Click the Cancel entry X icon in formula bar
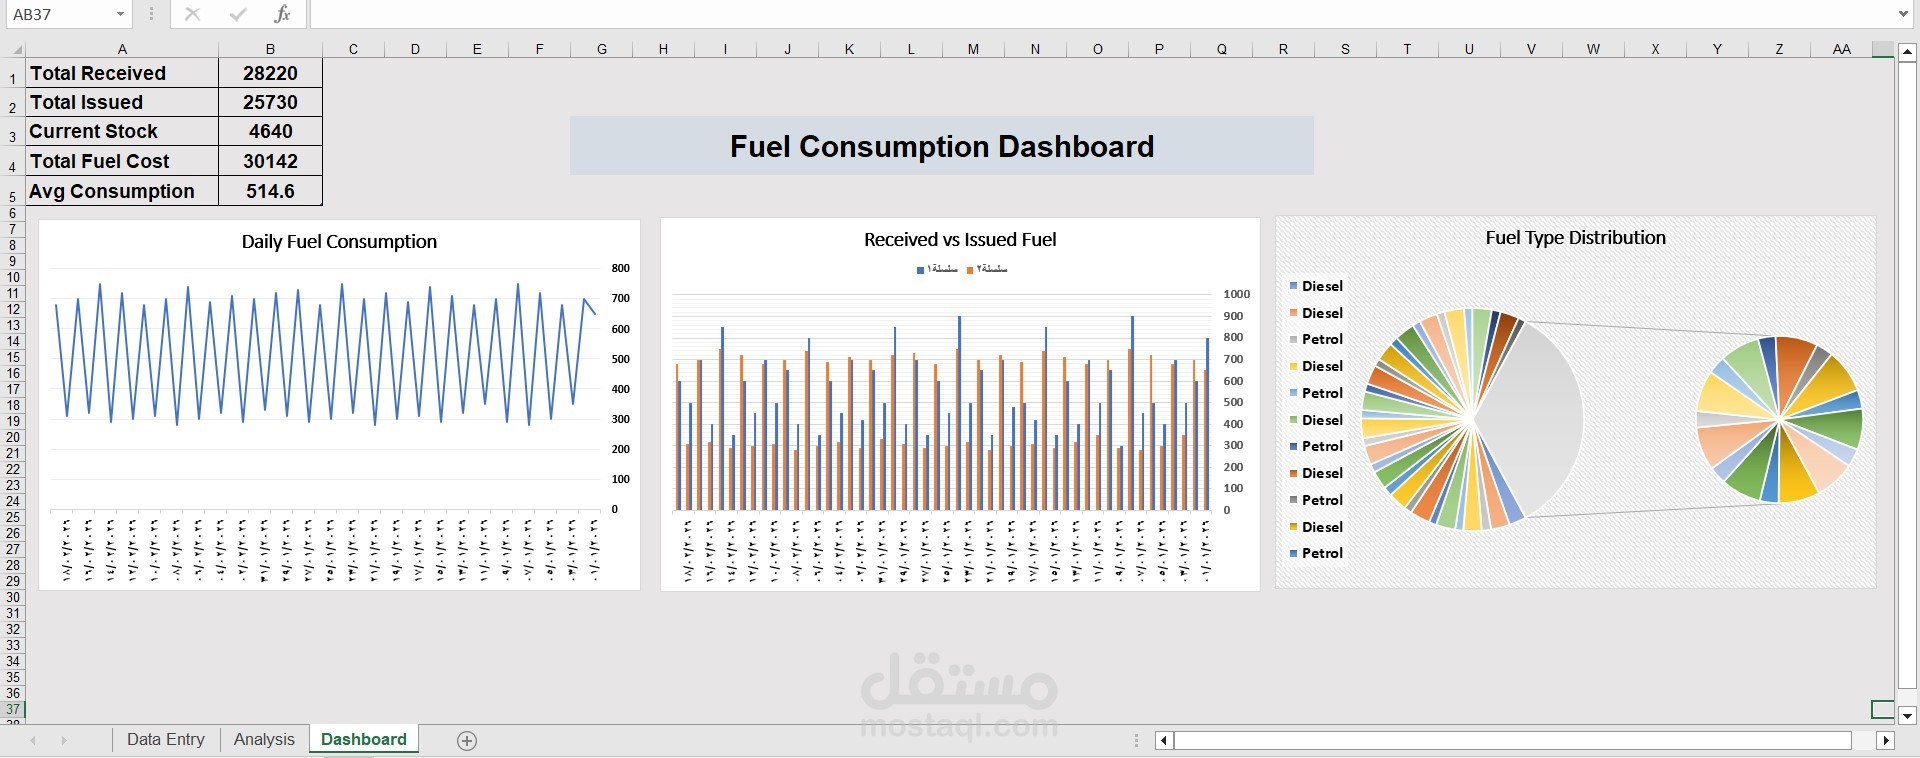This screenshot has width=1920, height=758. click(192, 14)
